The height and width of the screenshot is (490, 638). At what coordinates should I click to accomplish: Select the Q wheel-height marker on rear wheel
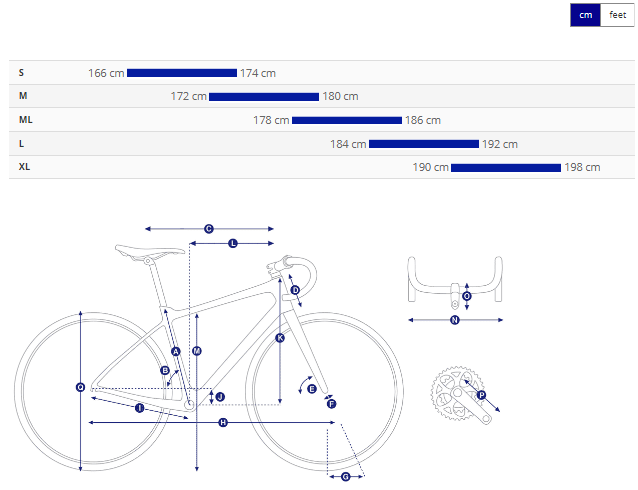80,387
